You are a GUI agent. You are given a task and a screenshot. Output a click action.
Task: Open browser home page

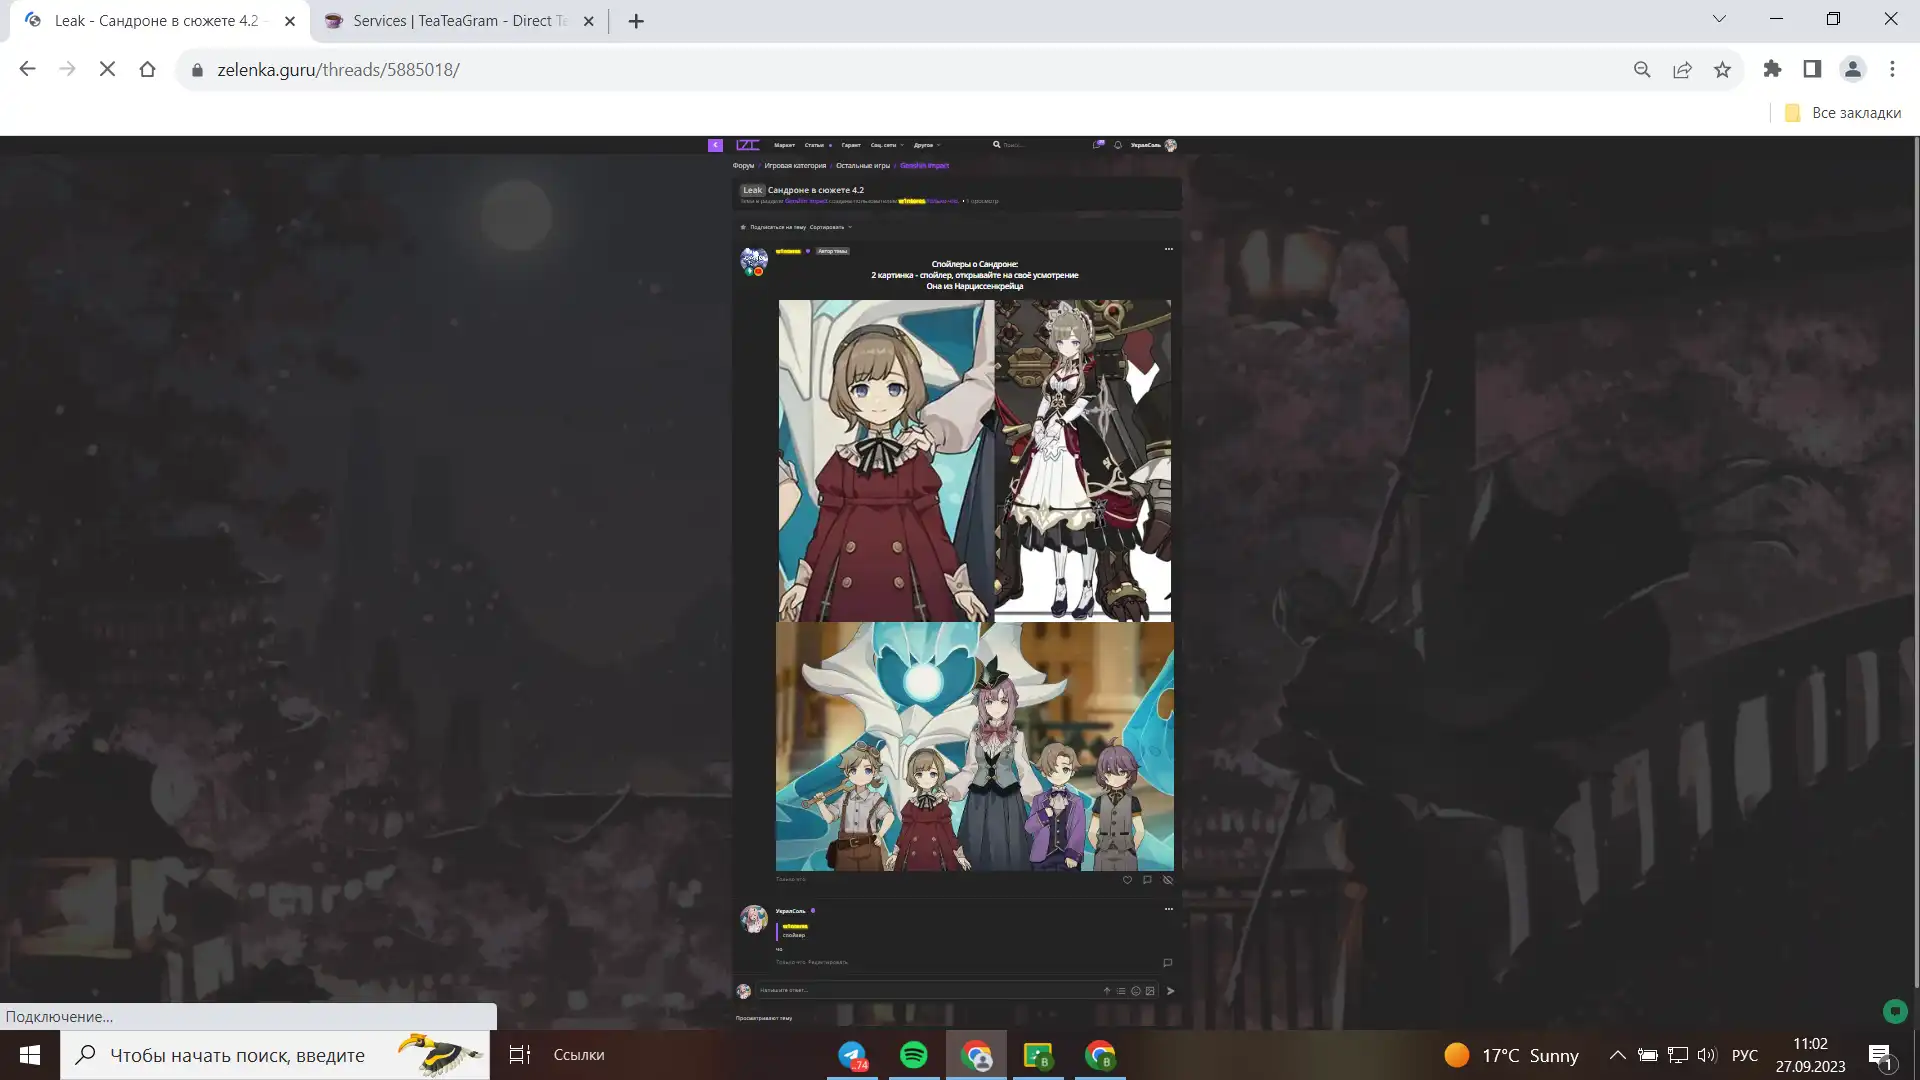[147, 69]
